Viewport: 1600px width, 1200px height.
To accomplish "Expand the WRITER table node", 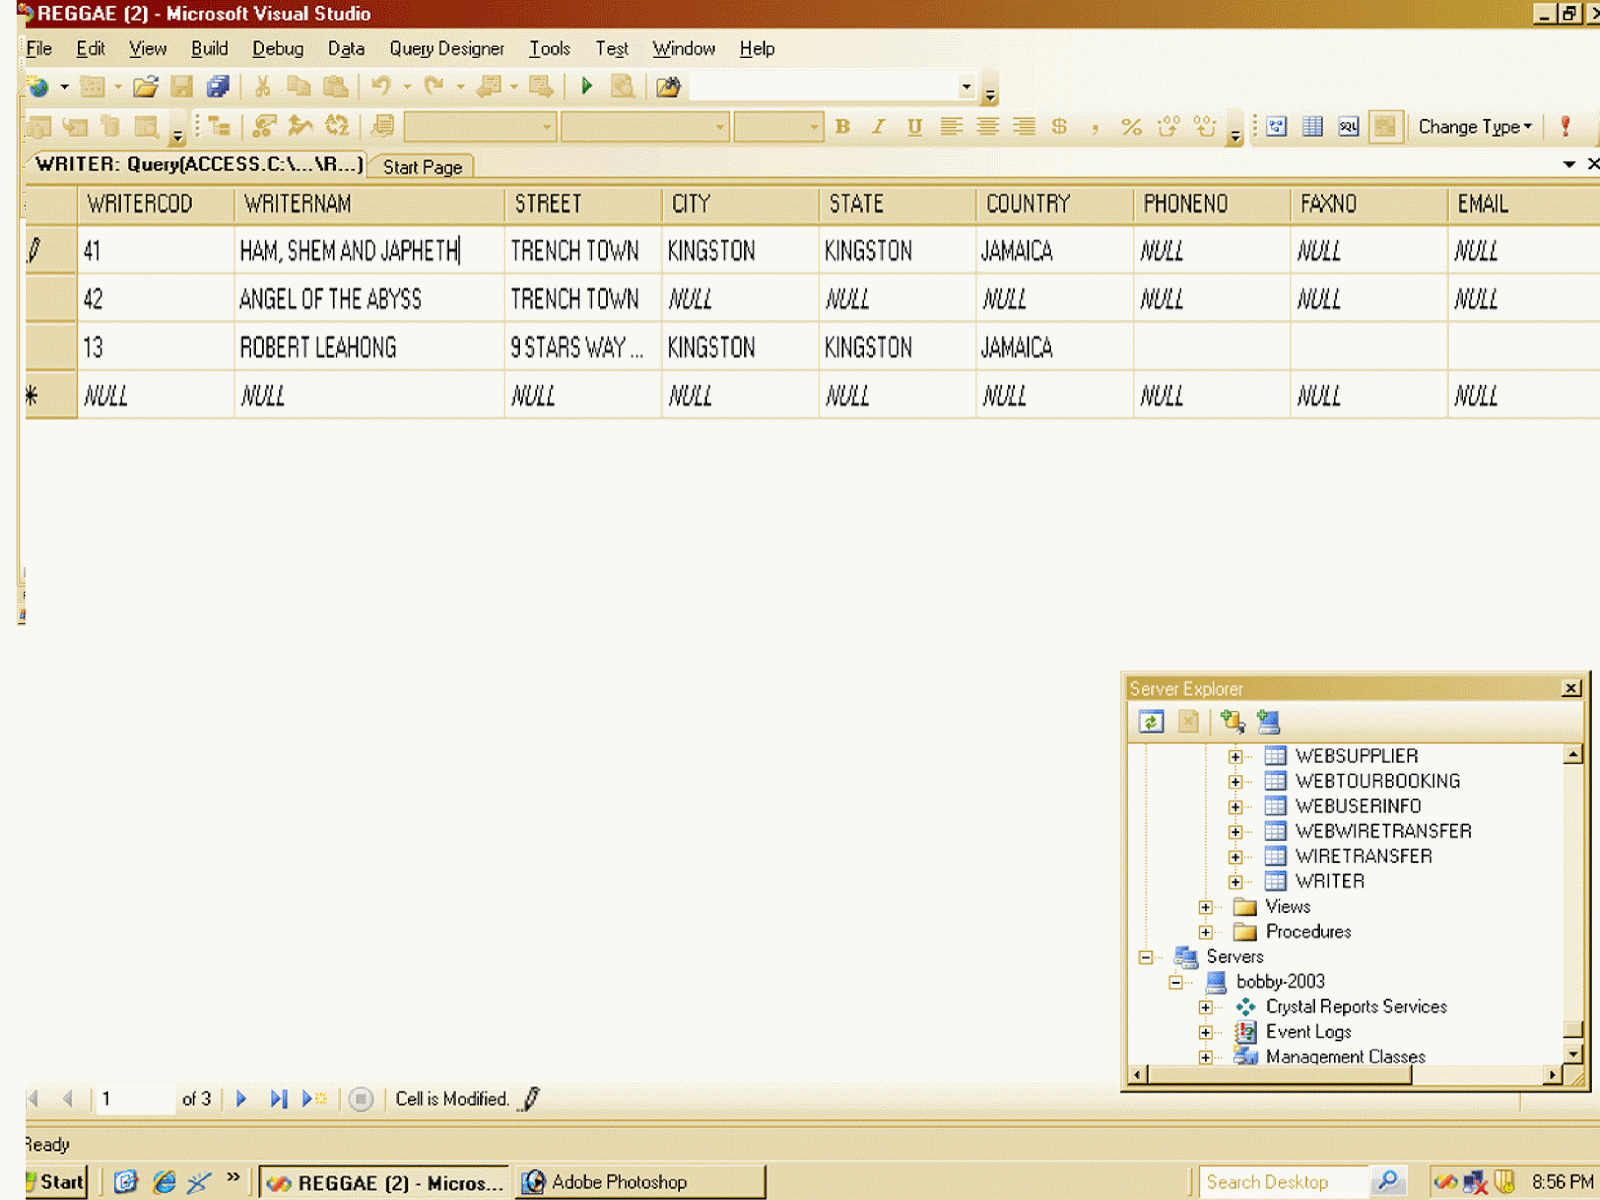I will coord(1237,881).
